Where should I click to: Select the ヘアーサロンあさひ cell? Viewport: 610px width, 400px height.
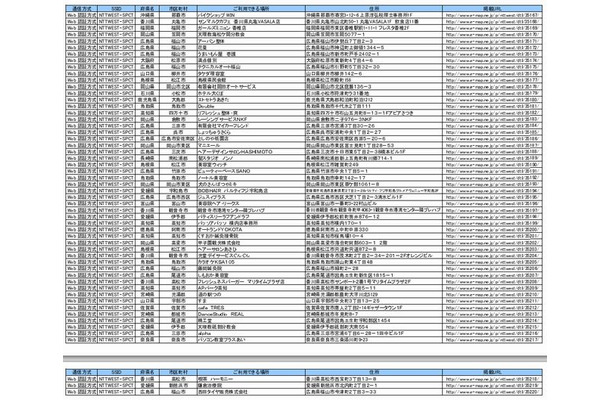[251, 249]
